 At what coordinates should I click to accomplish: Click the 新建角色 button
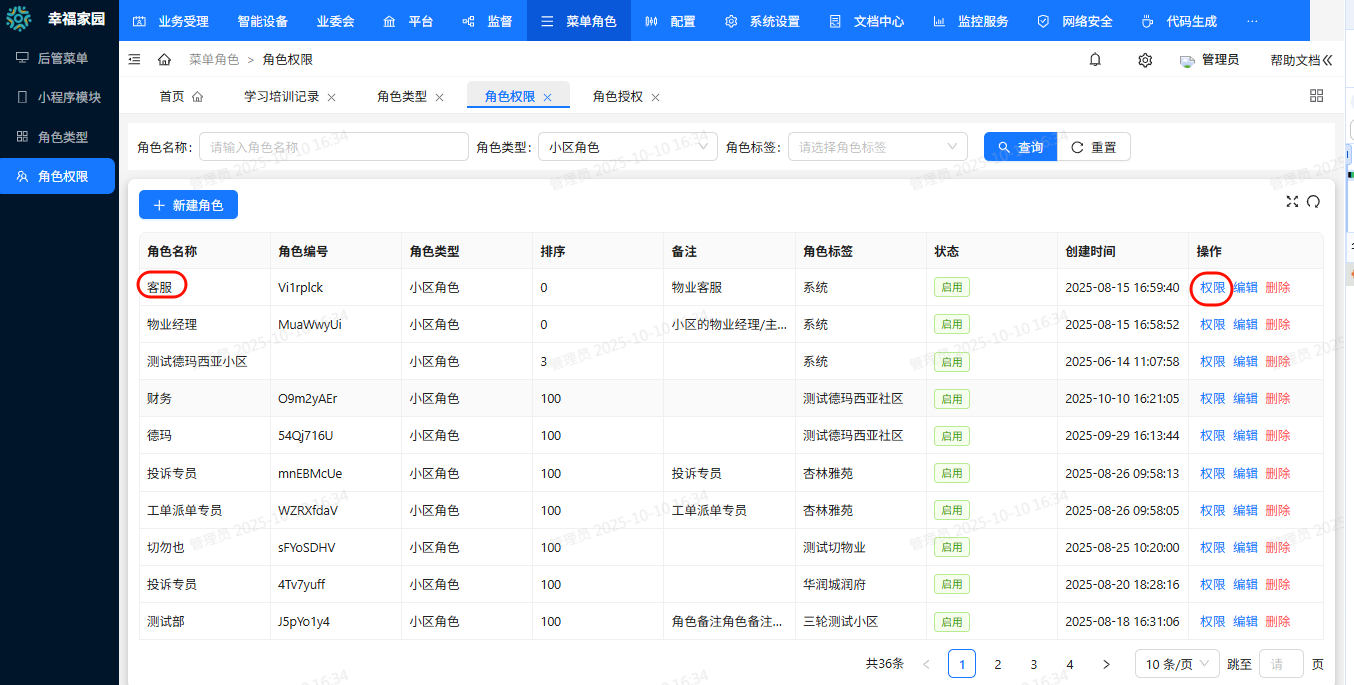tap(188, 205)
